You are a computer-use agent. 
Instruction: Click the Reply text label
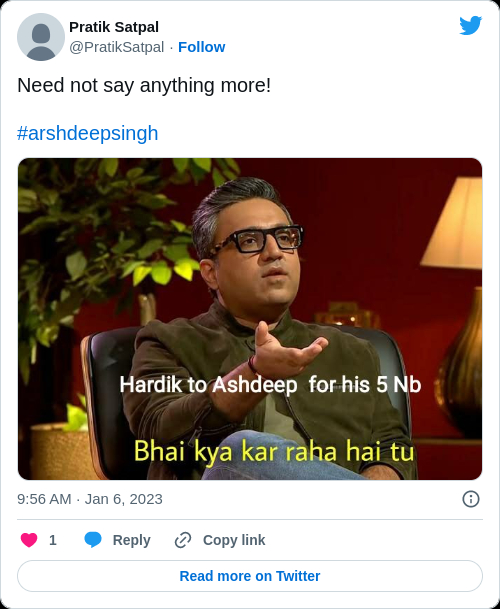pos(131,540)
